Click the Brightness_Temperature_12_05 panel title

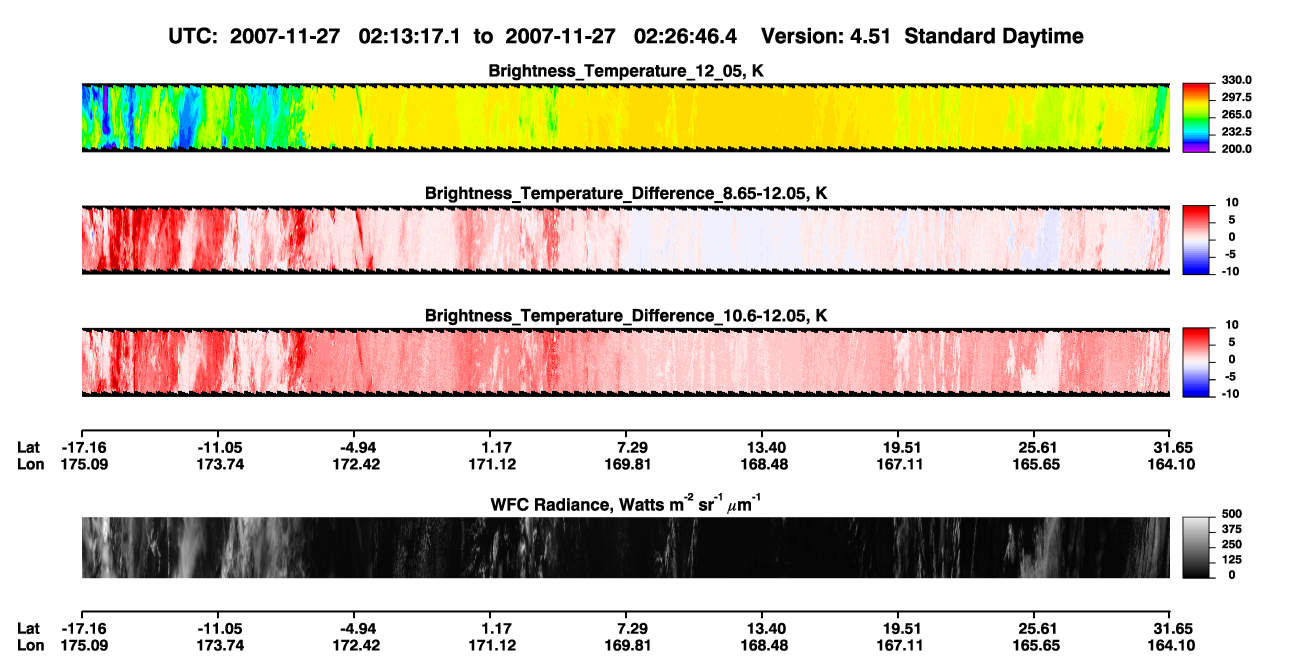click(x=627, y=71)
